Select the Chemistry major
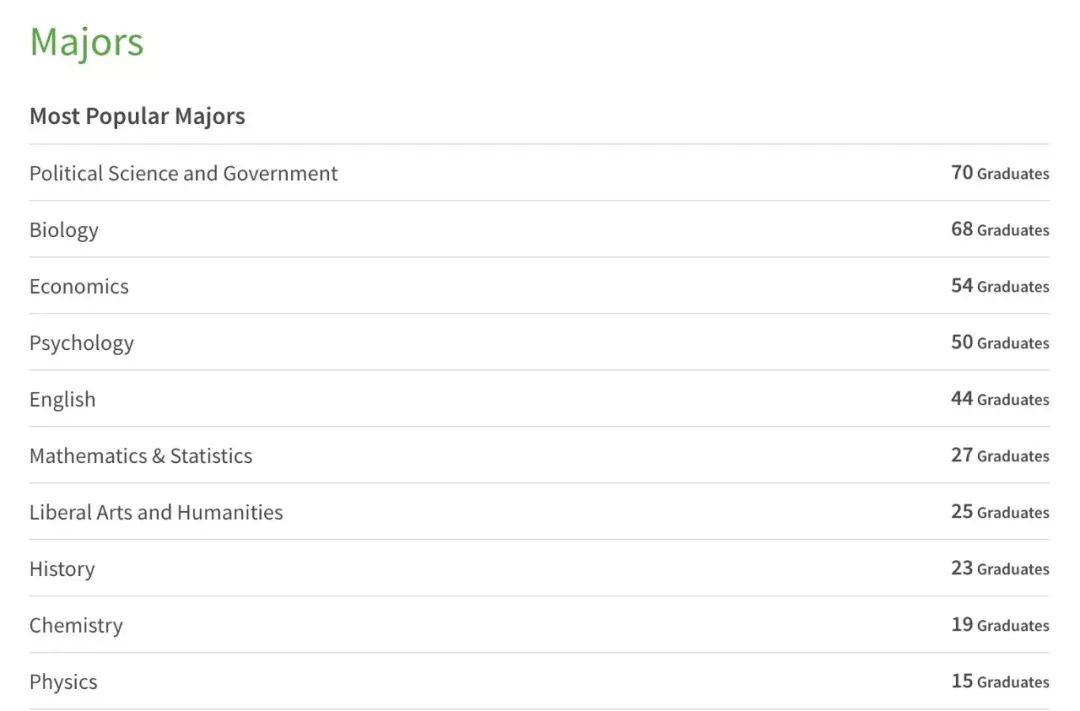Viewport: 1080px width, 711px height. (76, 625)
